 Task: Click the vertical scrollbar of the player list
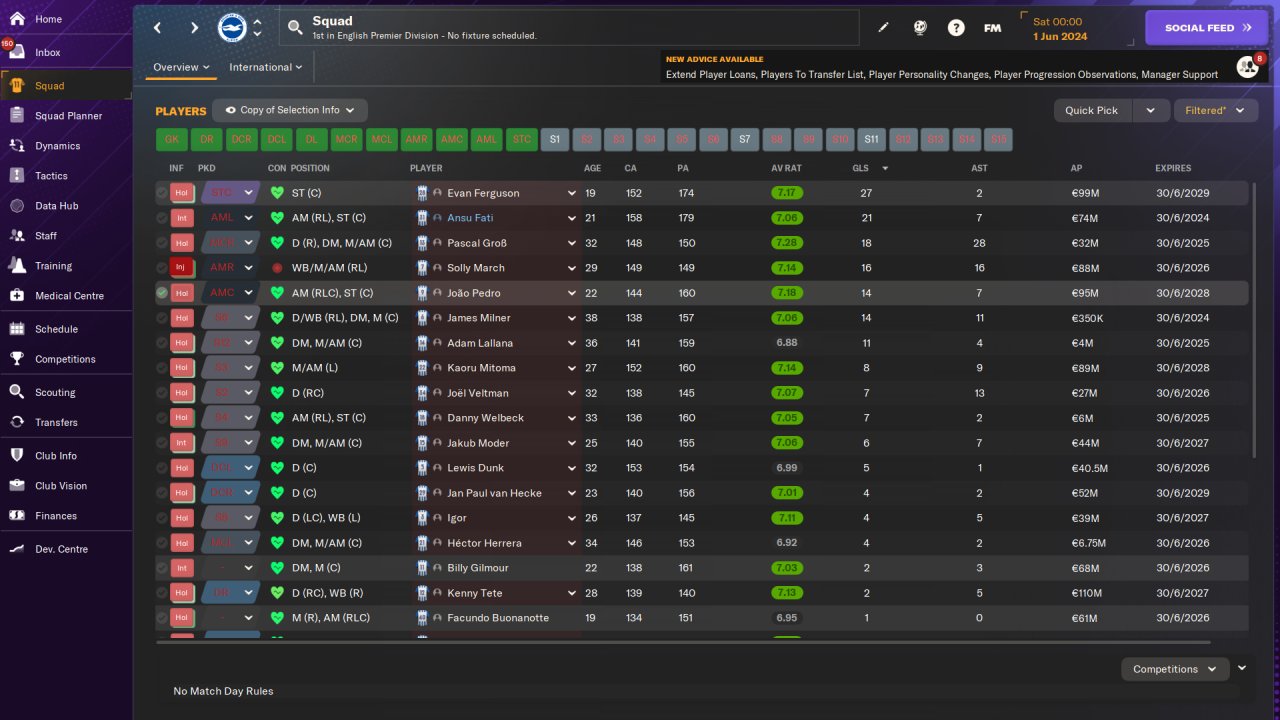(x=1253, y=320)
